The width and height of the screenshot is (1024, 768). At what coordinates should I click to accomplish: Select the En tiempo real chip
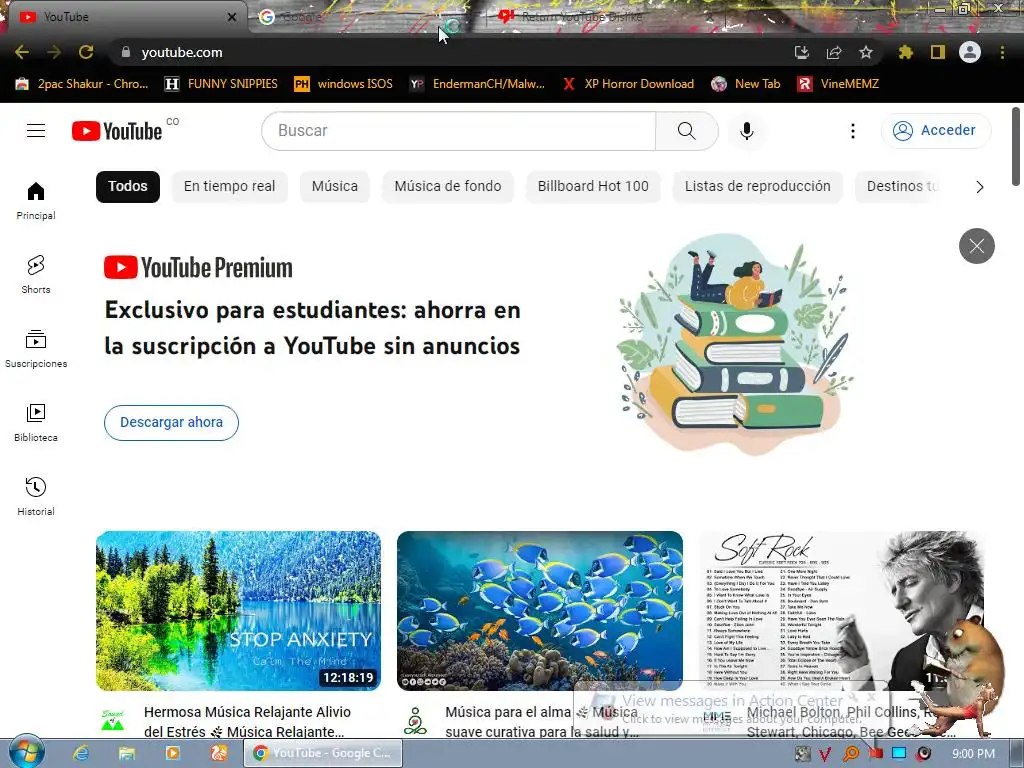pos(229,187)
